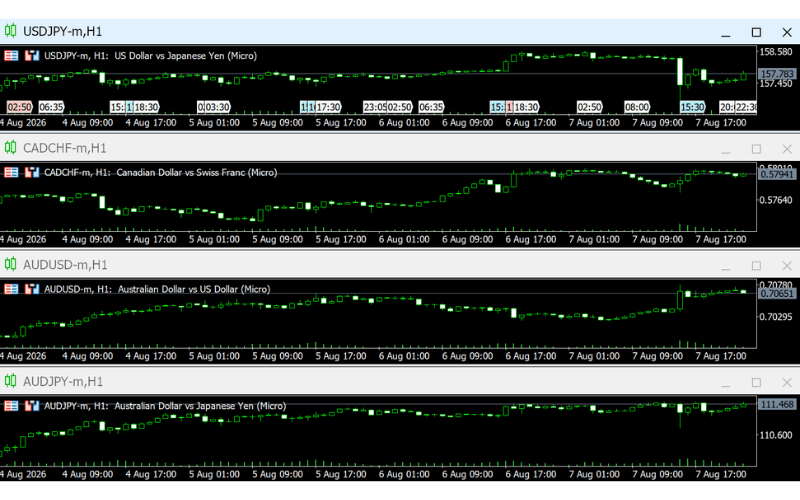
Task: Click the 110.600 price scale value
Action: tap(776, 435)
